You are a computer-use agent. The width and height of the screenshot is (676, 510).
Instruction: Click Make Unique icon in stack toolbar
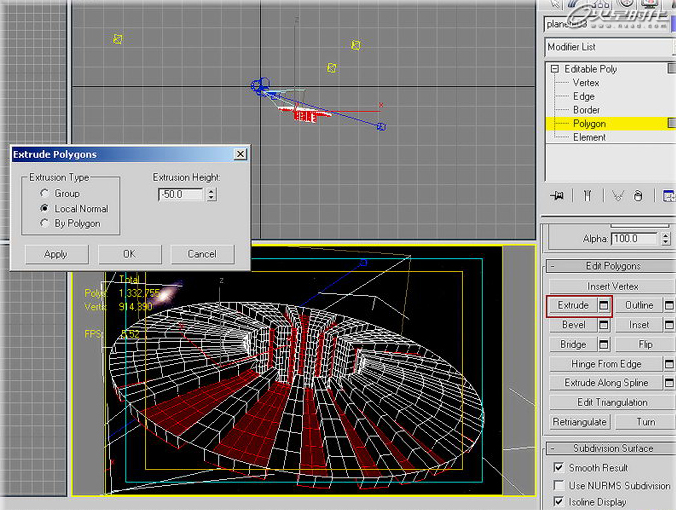pyautogui.click(x=616, y=195)
